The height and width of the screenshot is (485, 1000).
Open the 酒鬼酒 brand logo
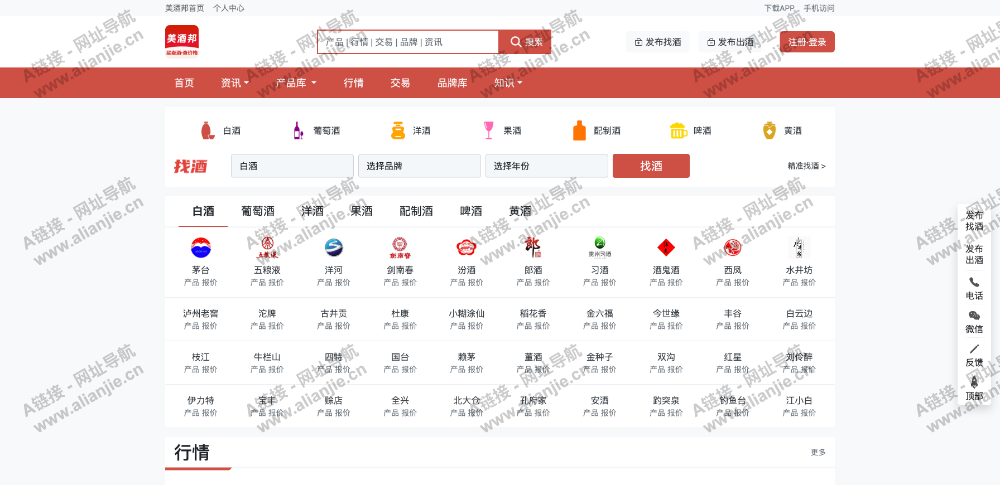[x=666, y=248]
